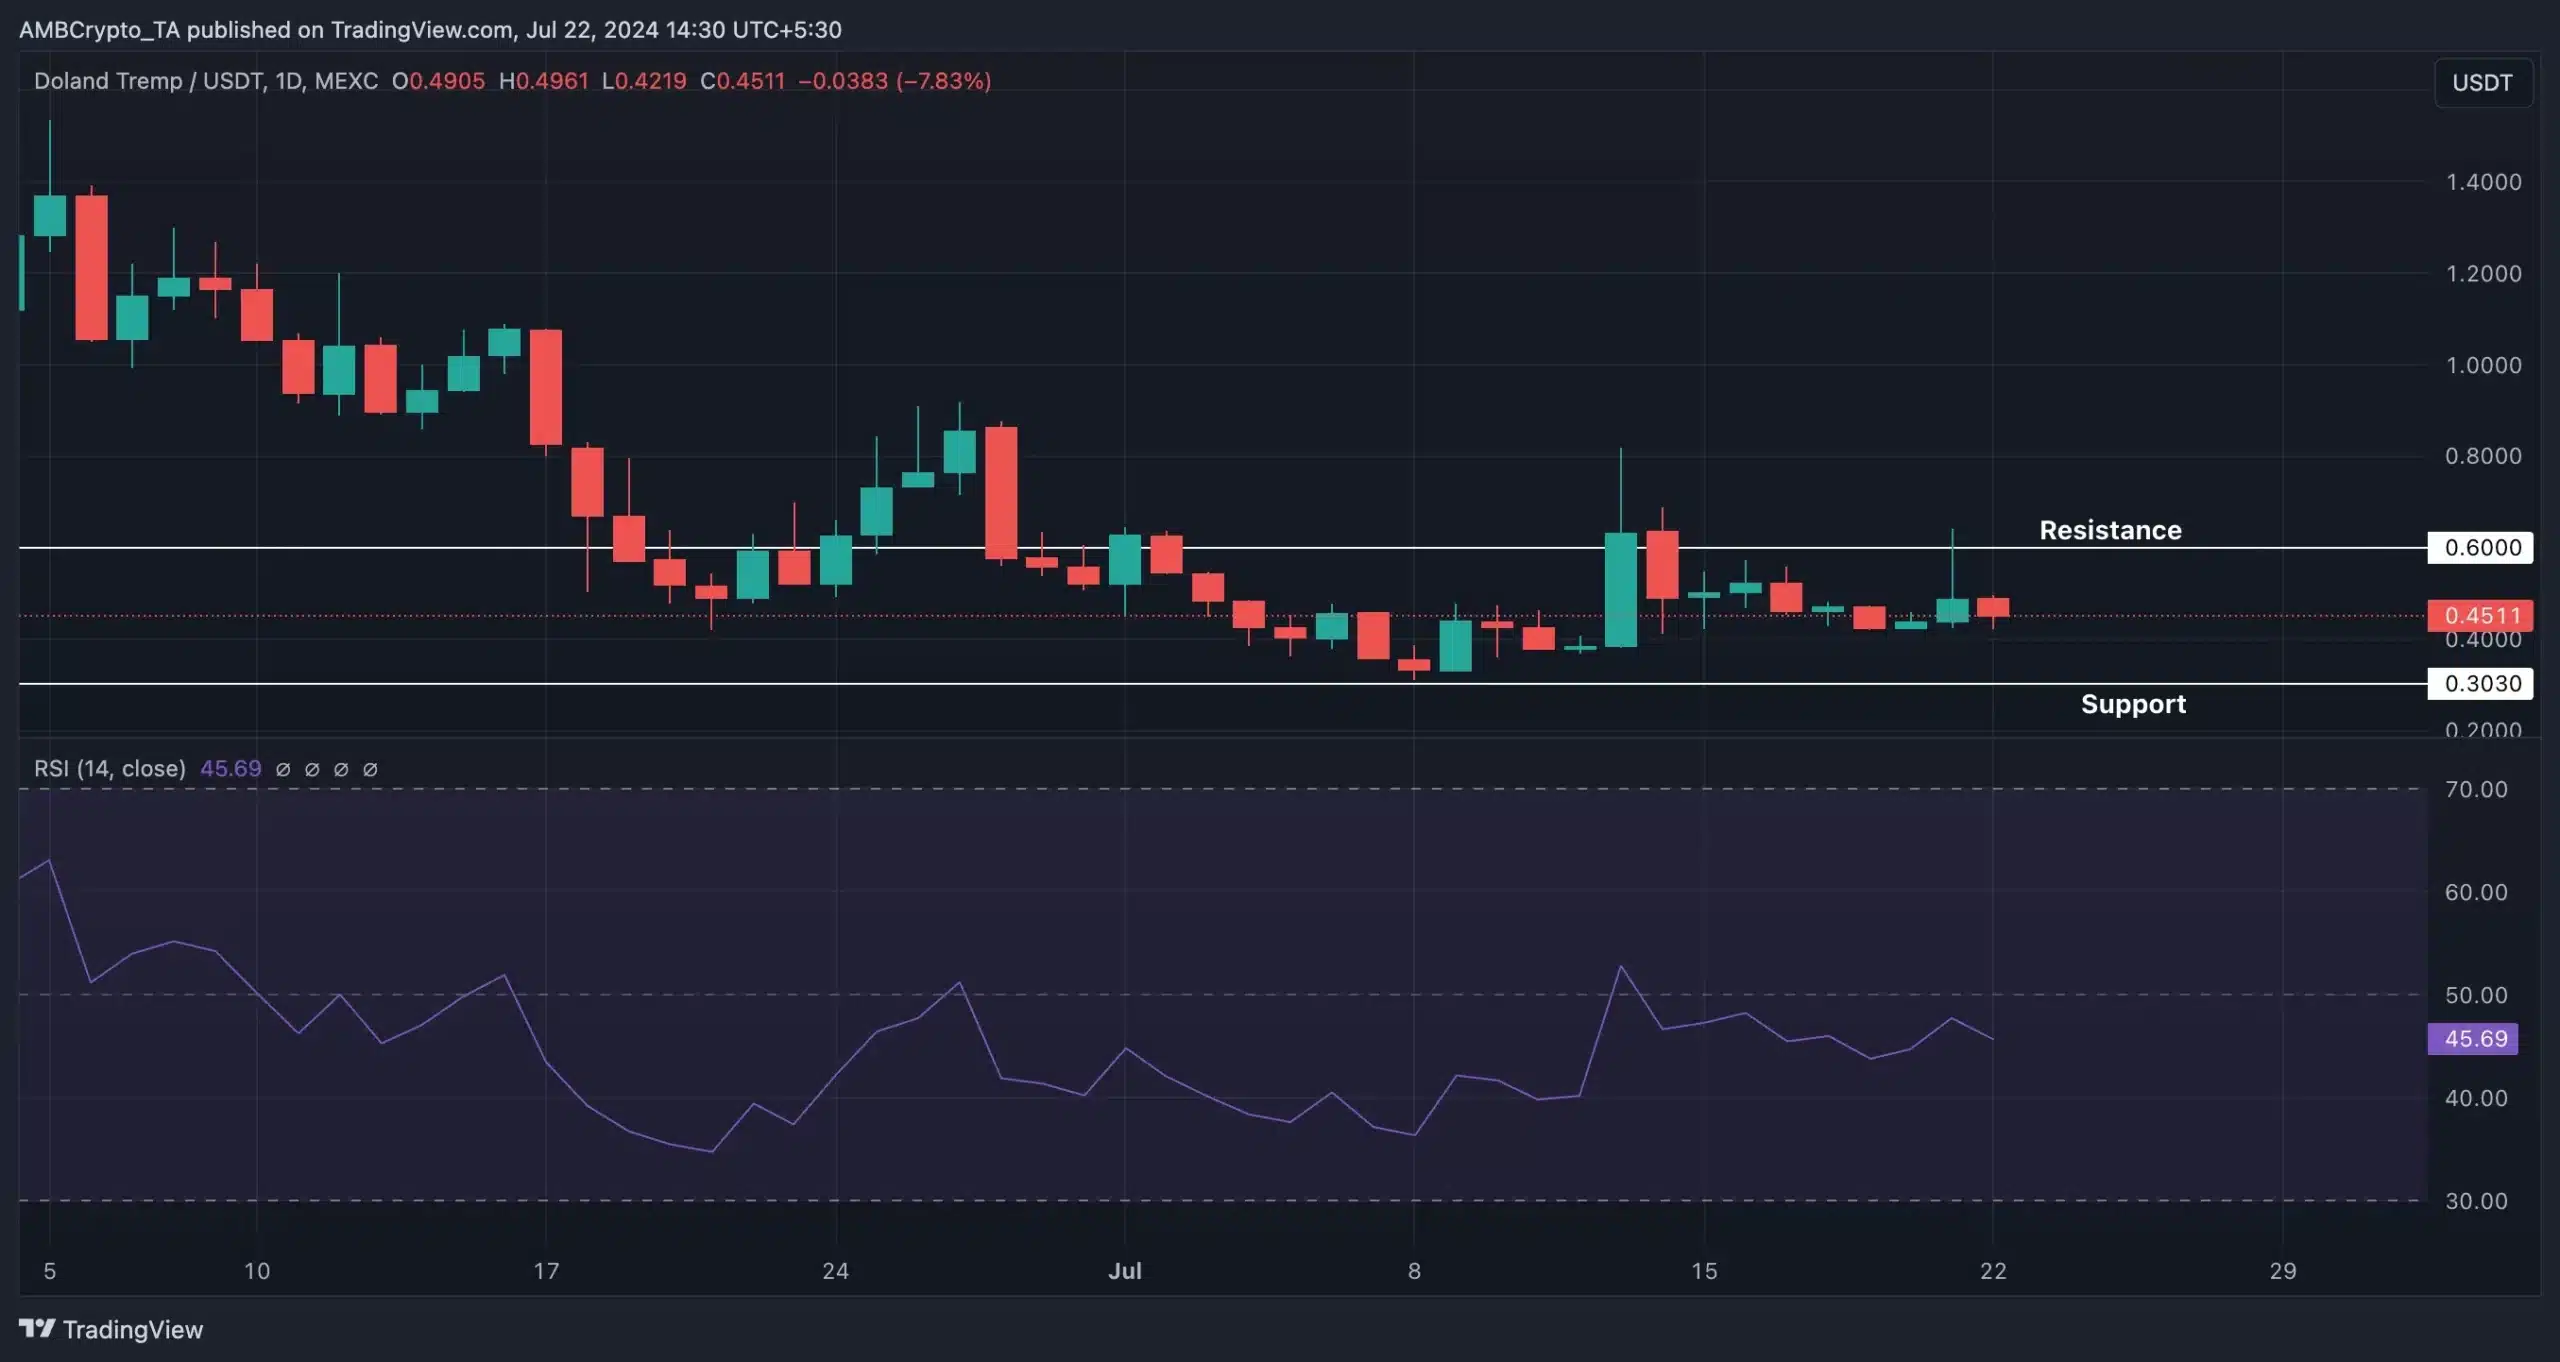Click the USDT currency button
The height and width of the screenshot is (1362, 2560).
[x=2482, y=82]
